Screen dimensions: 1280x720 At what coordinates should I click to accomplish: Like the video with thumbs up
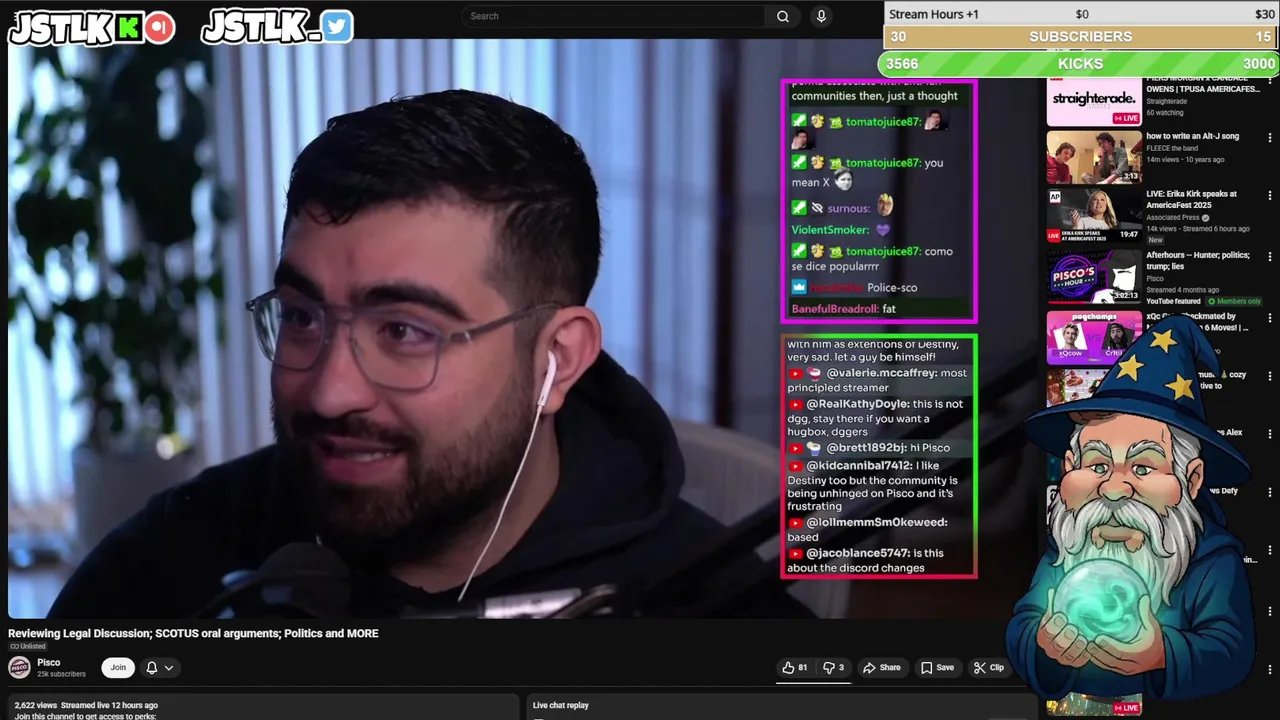click(796, 668)
